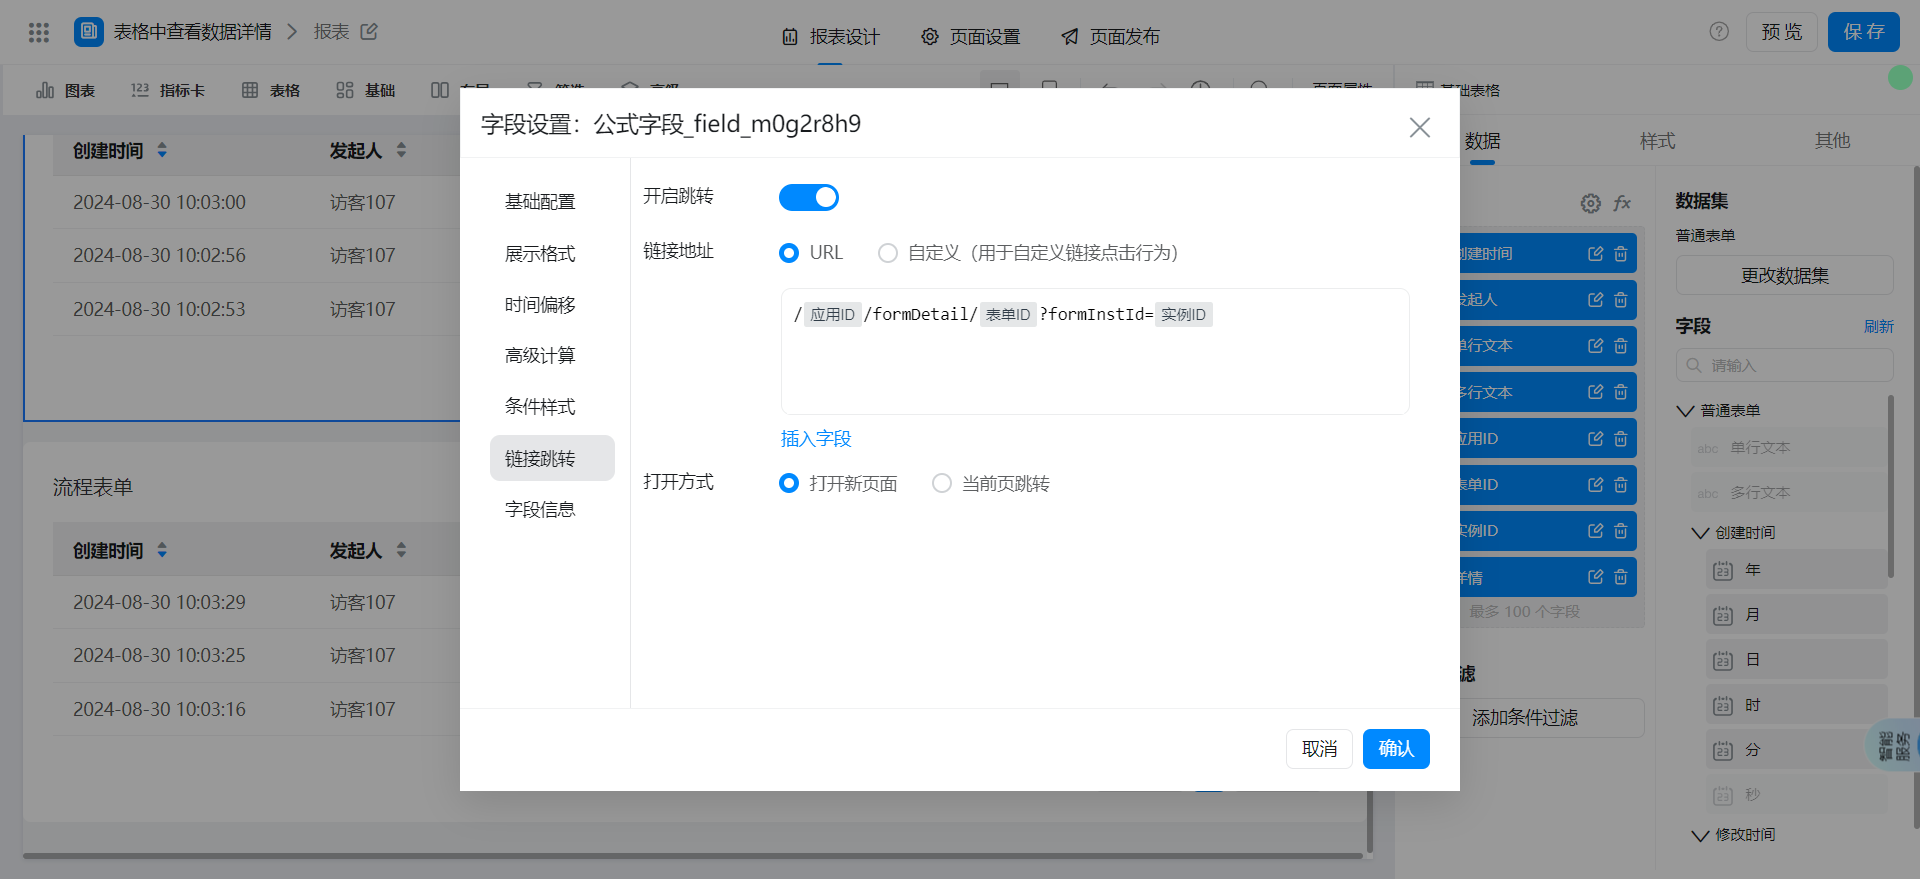Open the 页面设置 top tab
Viewport: 1920px width, 879px height.
(x=970, y=37)
